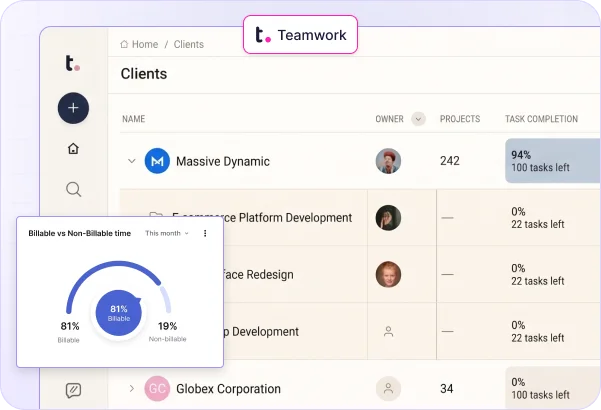Click the Massive Dynamic logo icon
This screenshot has width=601, height=410.
[157, 161]
